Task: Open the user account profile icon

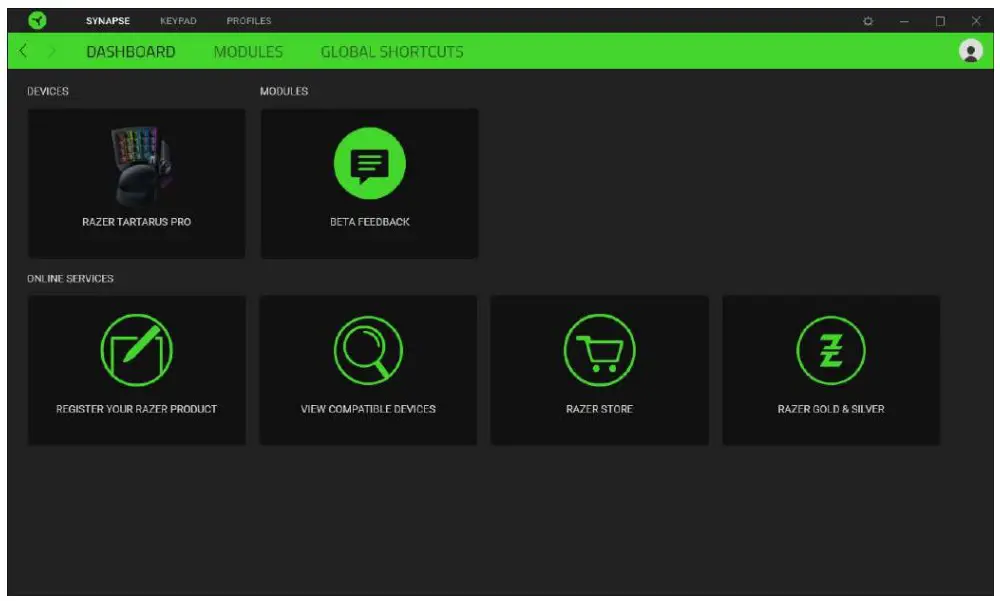Action: tap(970, 51)
